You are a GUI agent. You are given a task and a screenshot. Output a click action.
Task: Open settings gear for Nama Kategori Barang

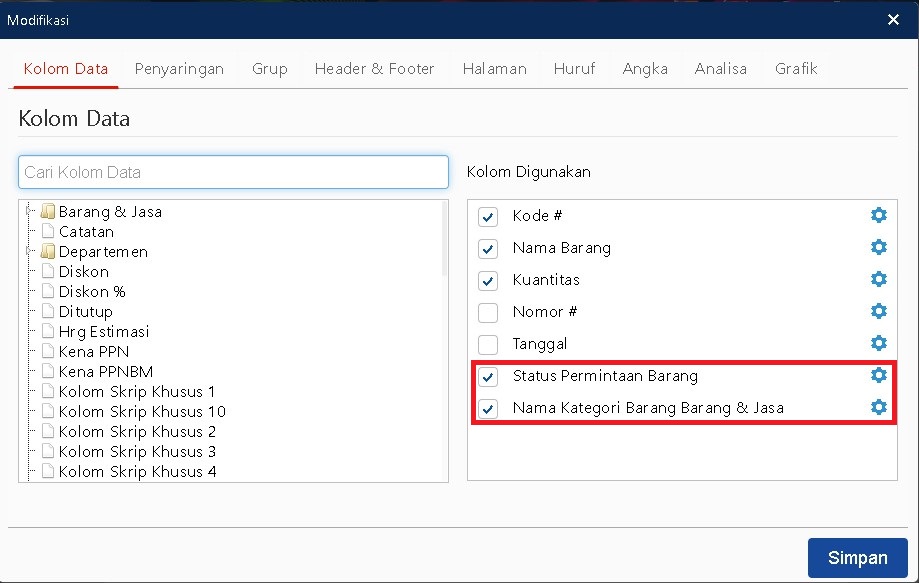coord(878,407)
